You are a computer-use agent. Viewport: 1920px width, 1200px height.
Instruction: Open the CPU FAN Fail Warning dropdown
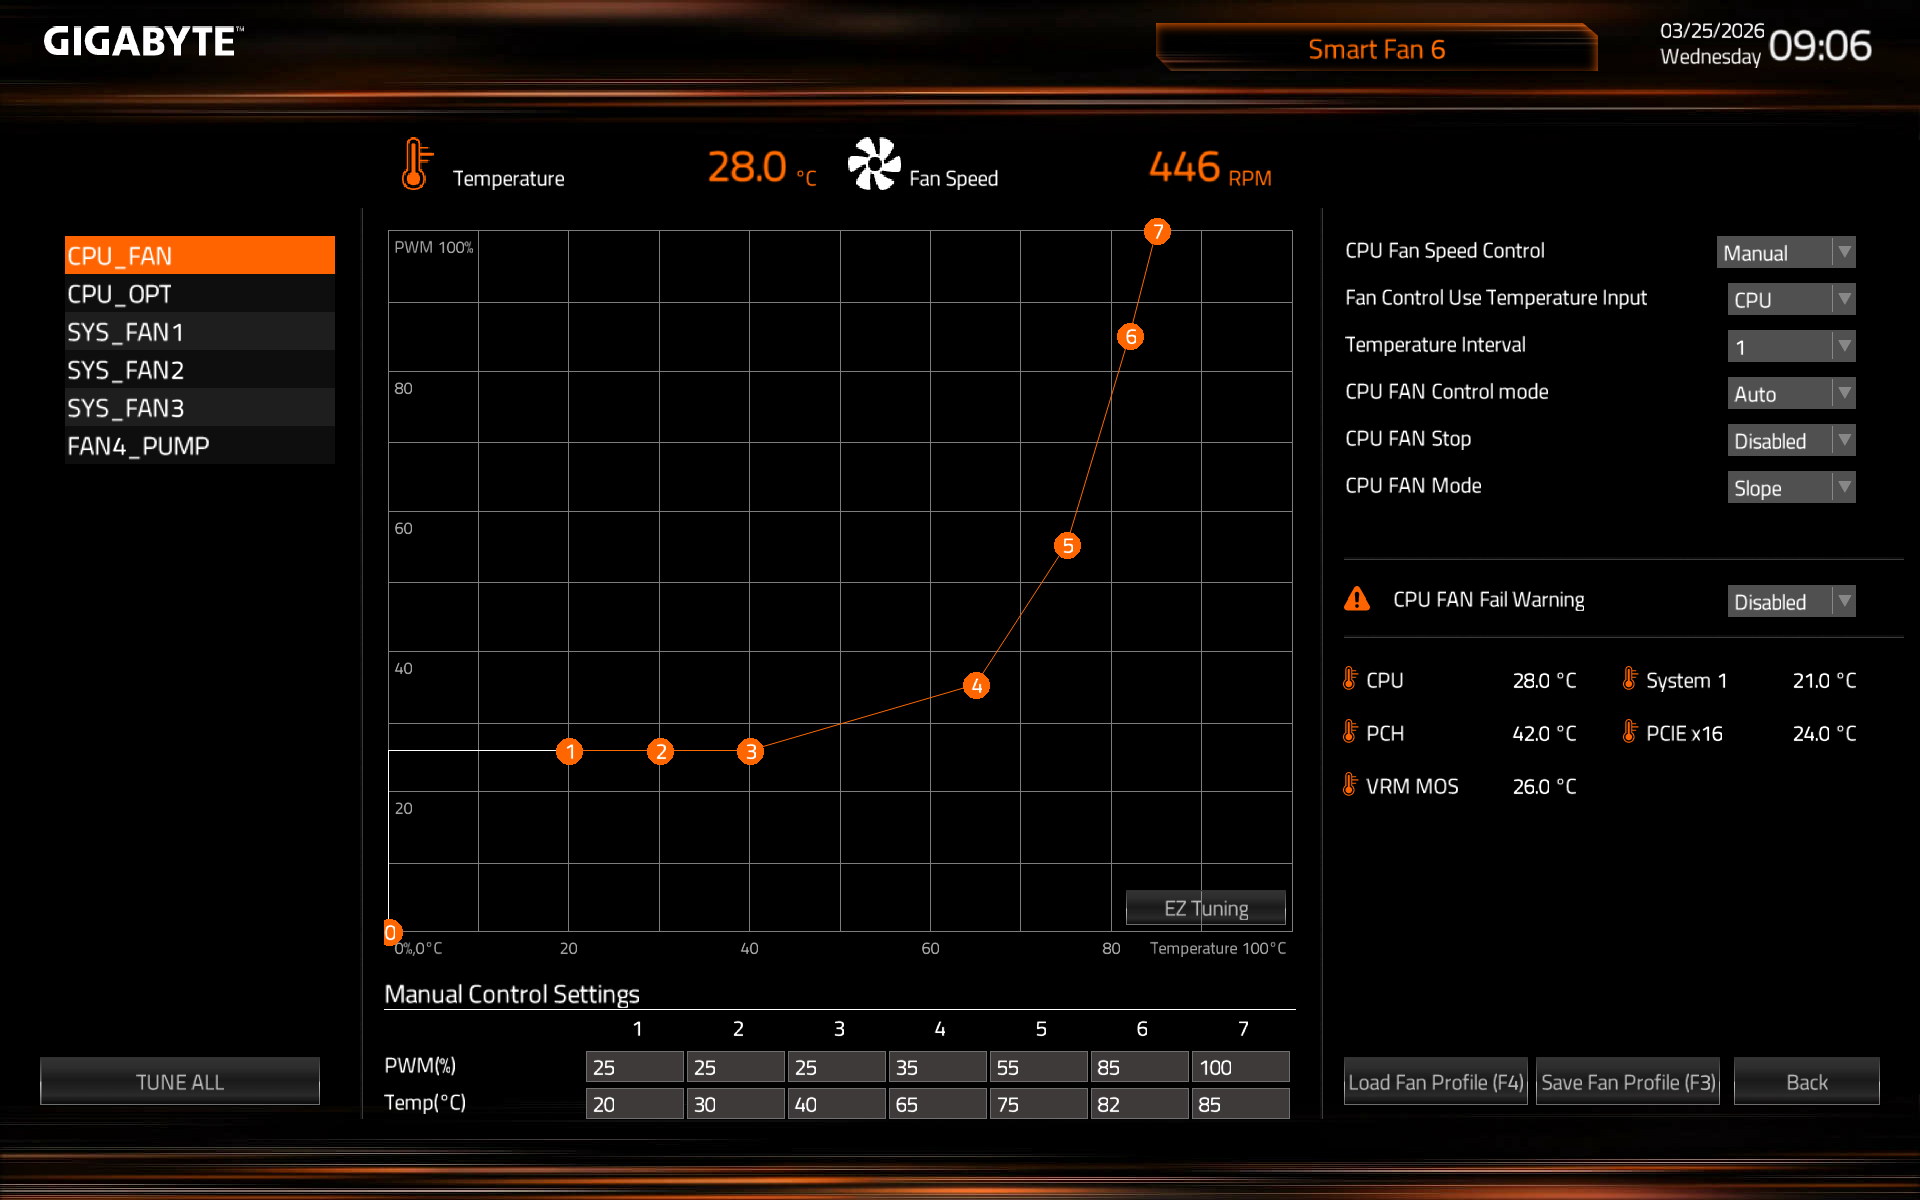[1790, 601]
